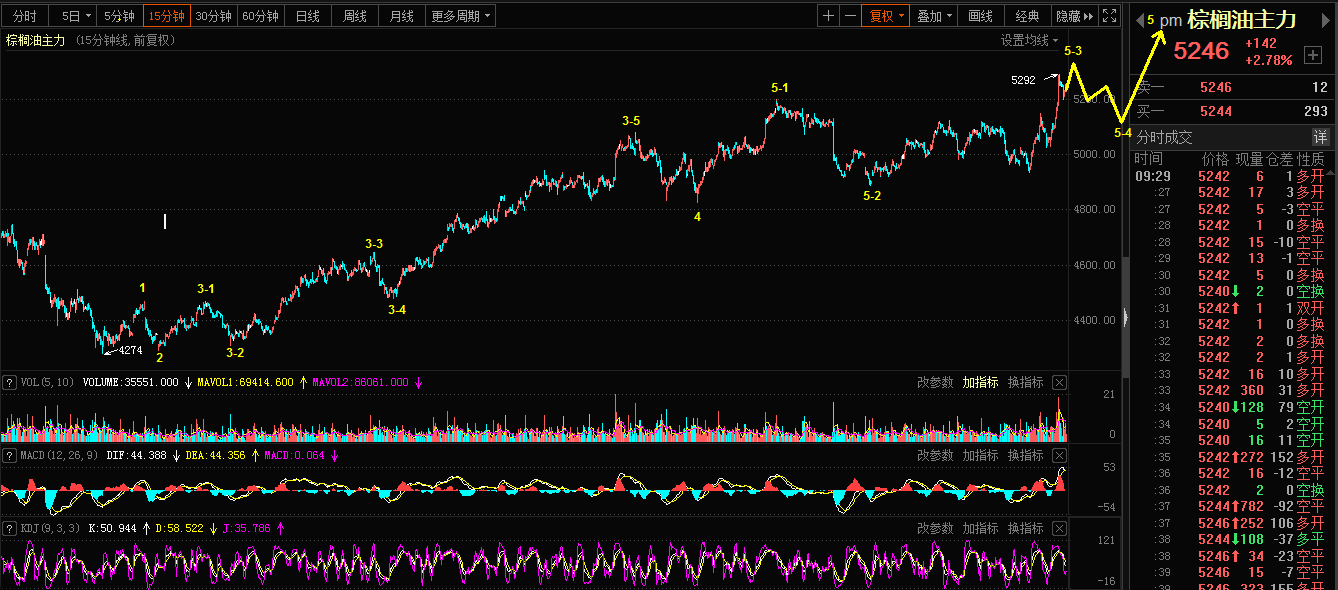Open the 叠加 overlay dropdown
The height and width of the screenshot is (590, 1338).
[x=934, y=16]
